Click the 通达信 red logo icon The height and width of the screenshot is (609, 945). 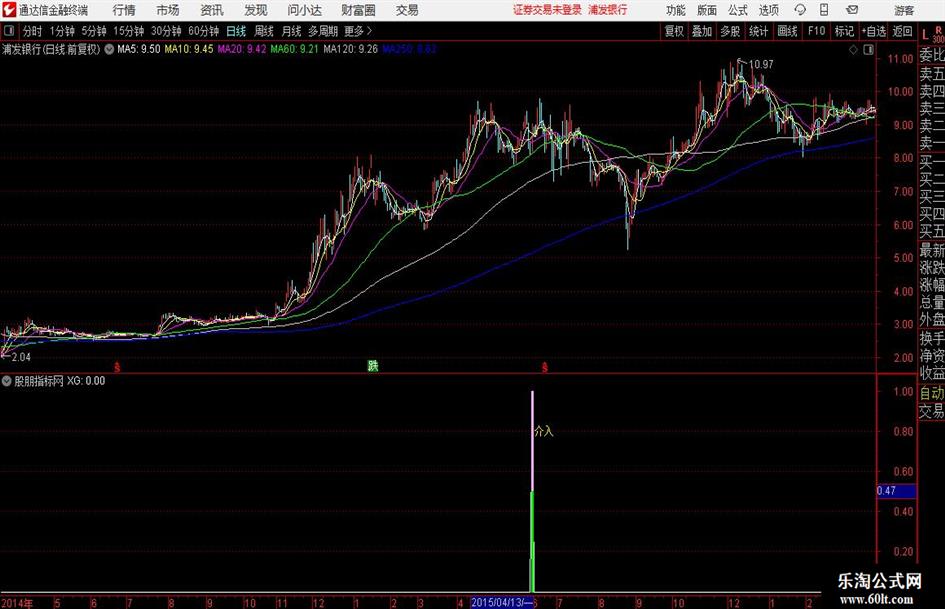[x=9, y=10]
